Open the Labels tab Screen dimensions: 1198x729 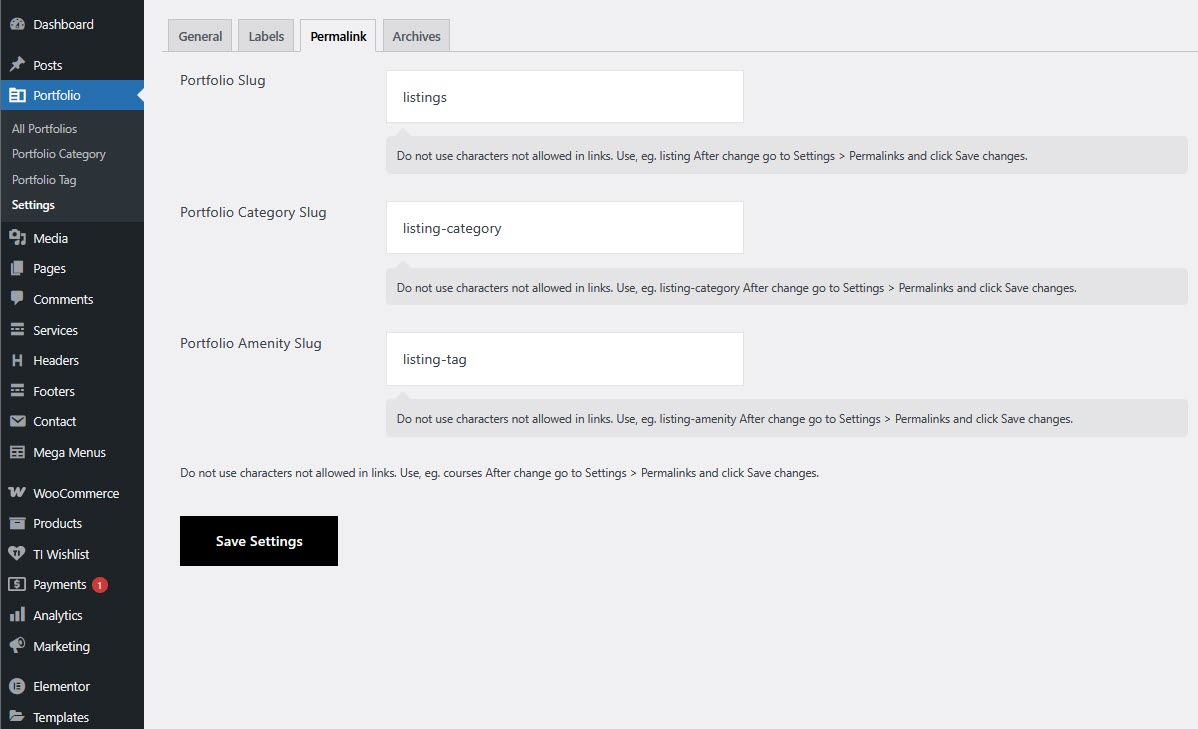pos(266,36)
